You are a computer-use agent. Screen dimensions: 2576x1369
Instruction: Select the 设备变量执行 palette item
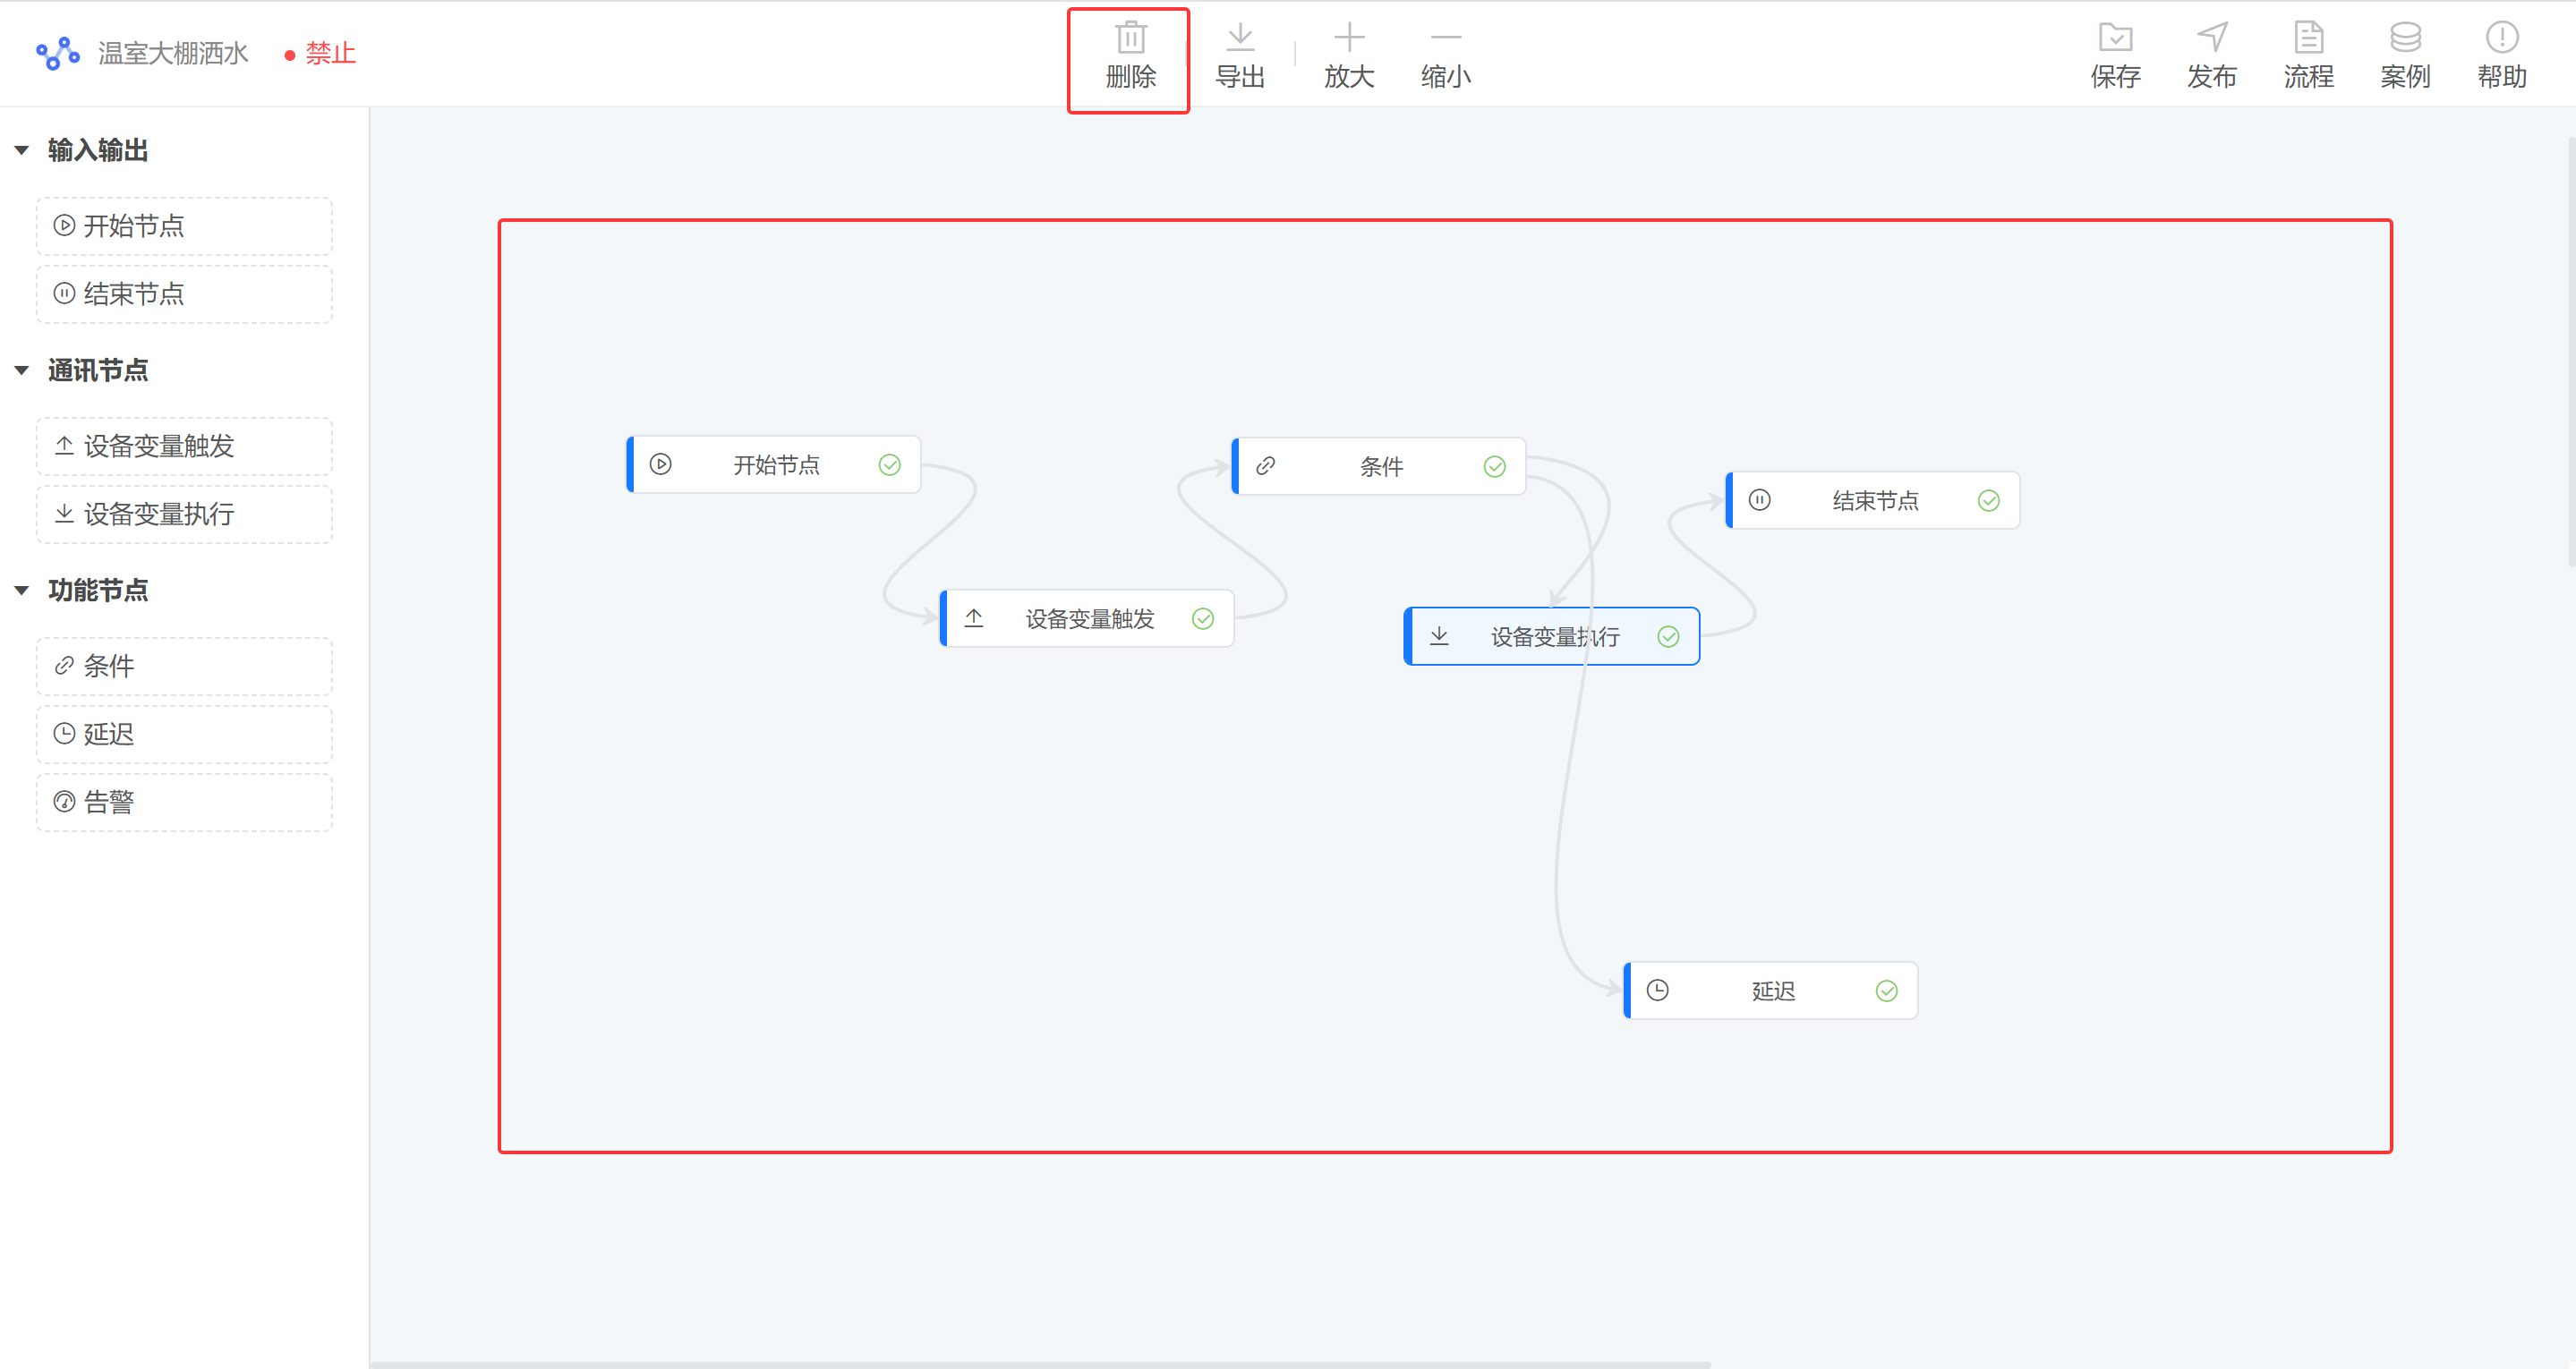tap(184, 514)
